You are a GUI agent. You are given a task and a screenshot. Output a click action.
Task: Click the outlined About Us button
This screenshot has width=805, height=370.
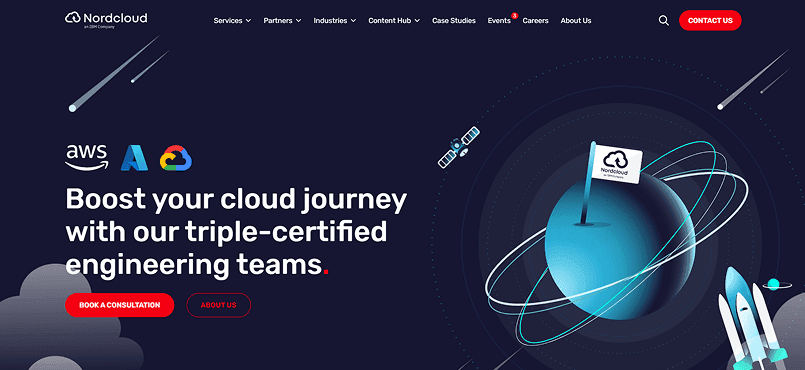pos(219,305)
